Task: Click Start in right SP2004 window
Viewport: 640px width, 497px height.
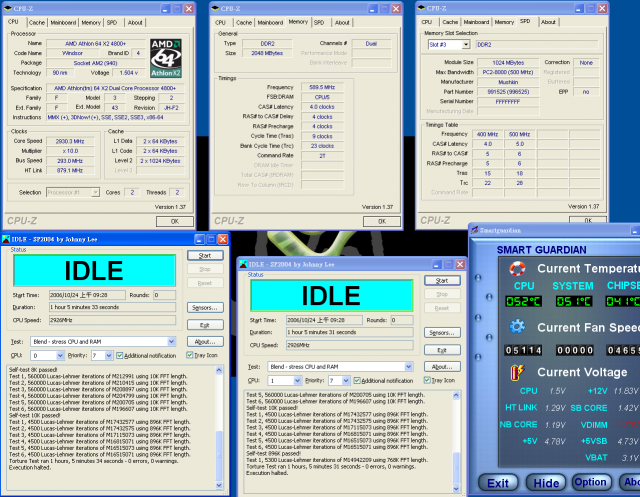Action: click(x=442, y=280)
